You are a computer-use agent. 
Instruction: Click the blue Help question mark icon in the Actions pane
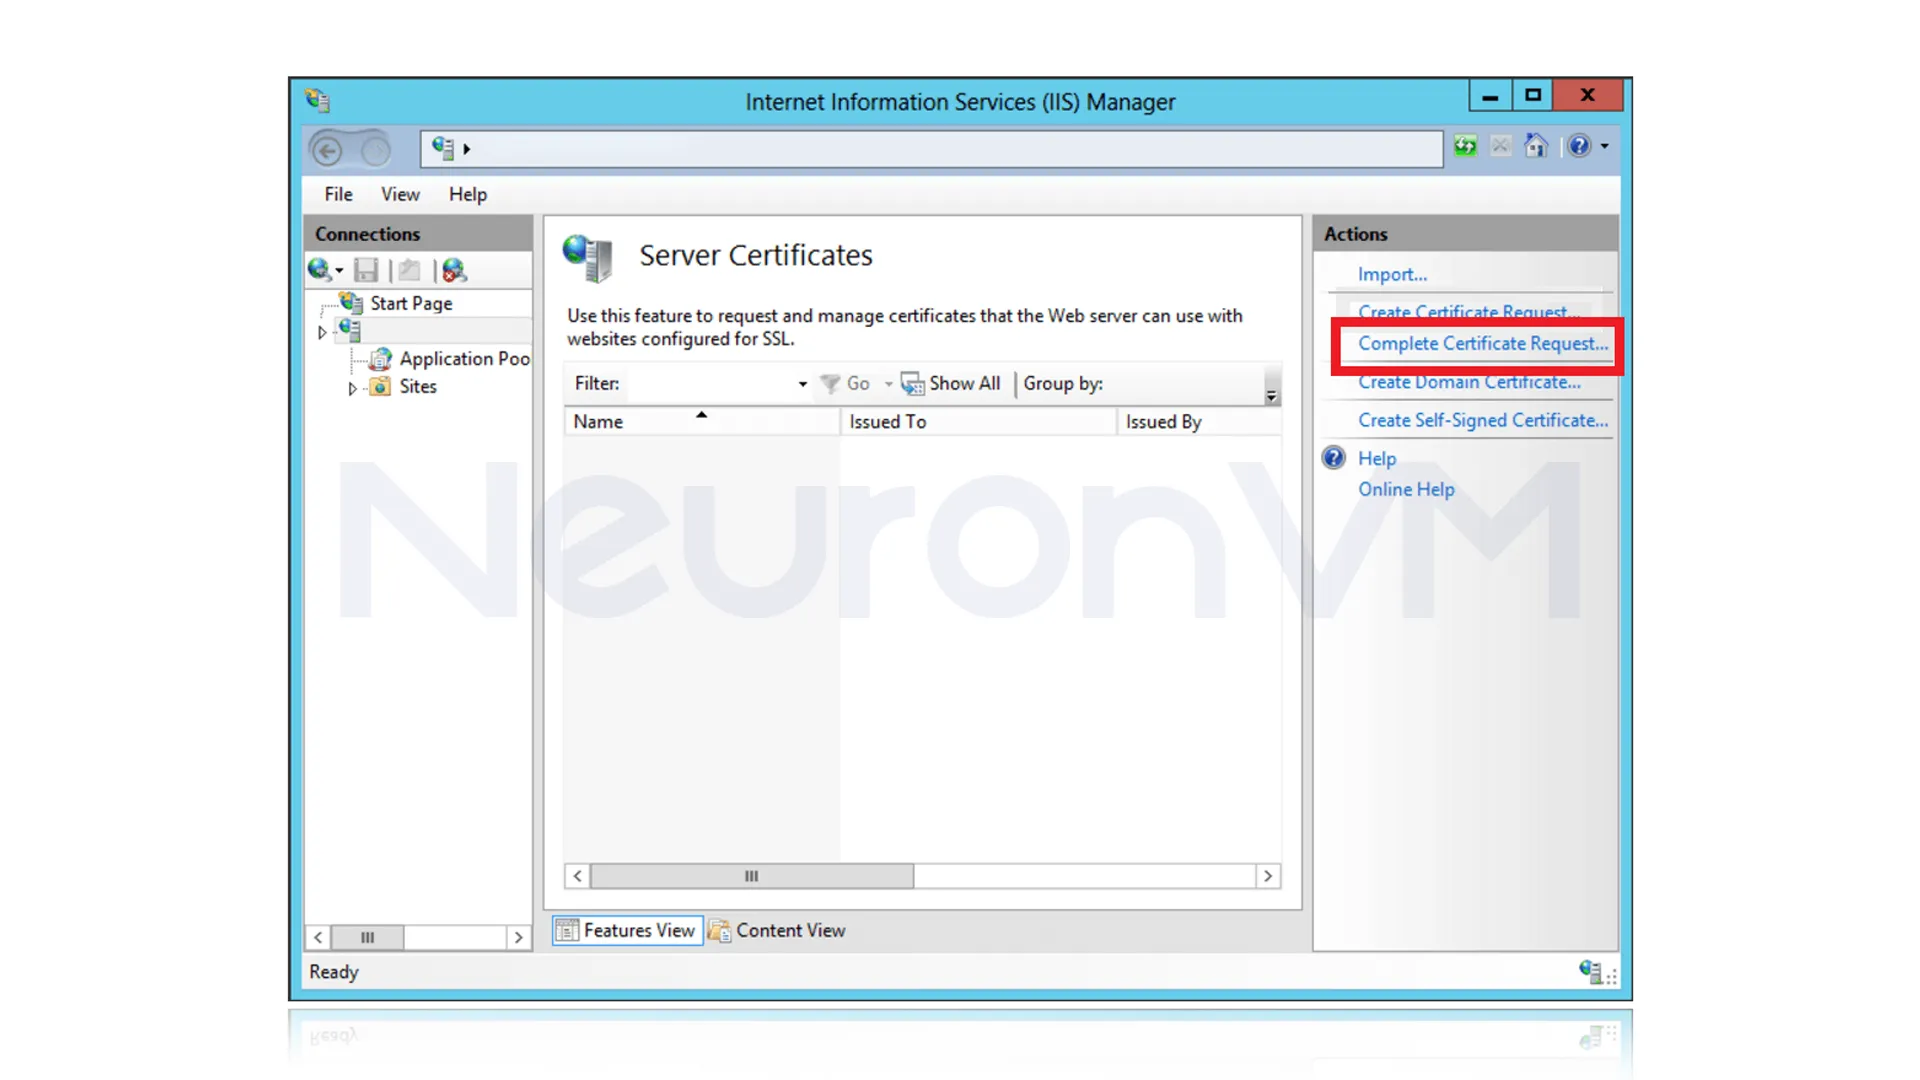coord(1334,458)
